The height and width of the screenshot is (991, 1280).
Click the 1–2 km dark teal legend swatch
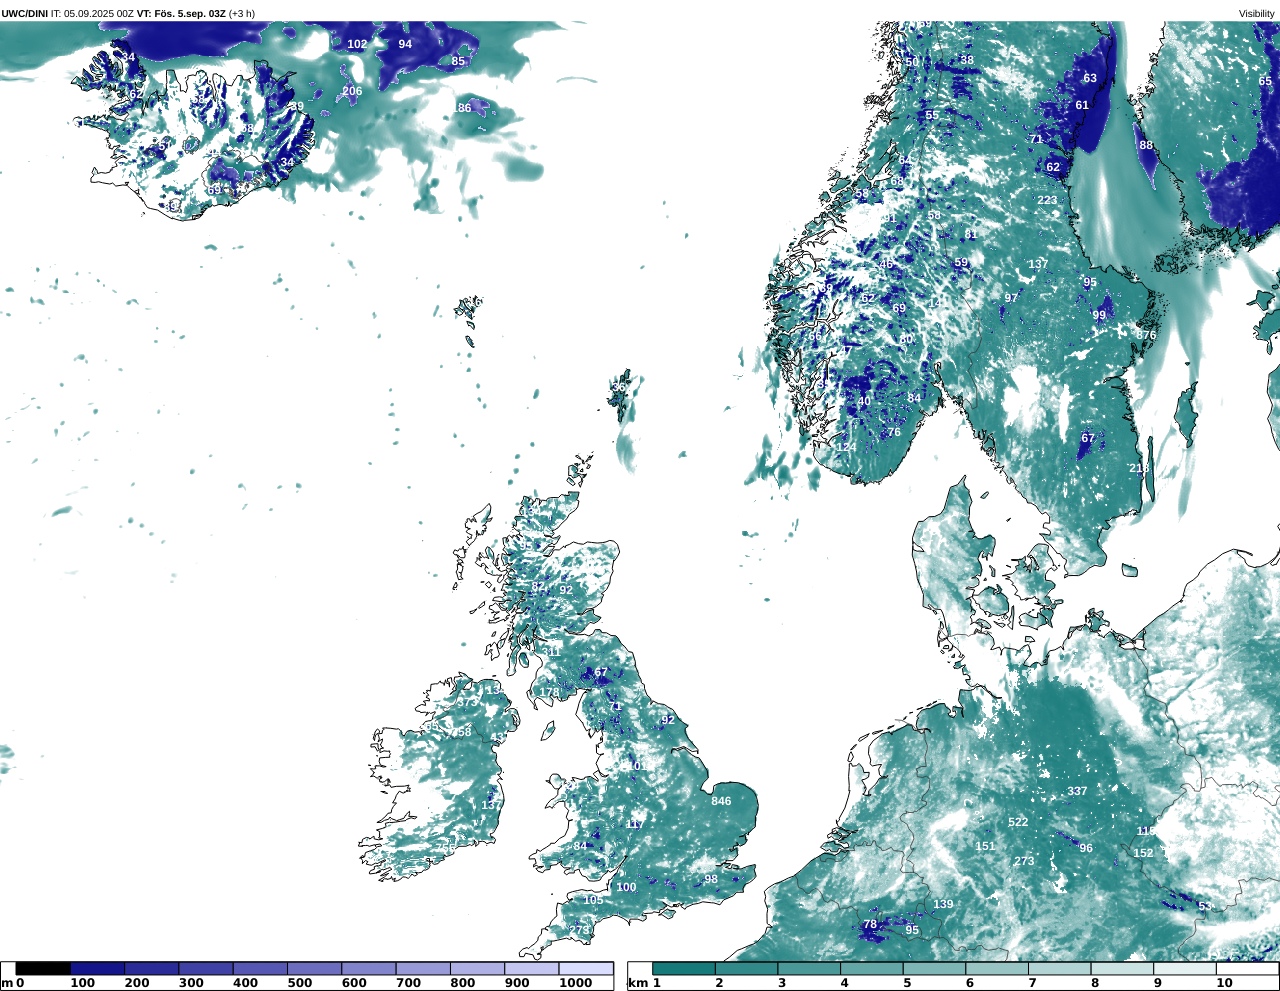684,968
